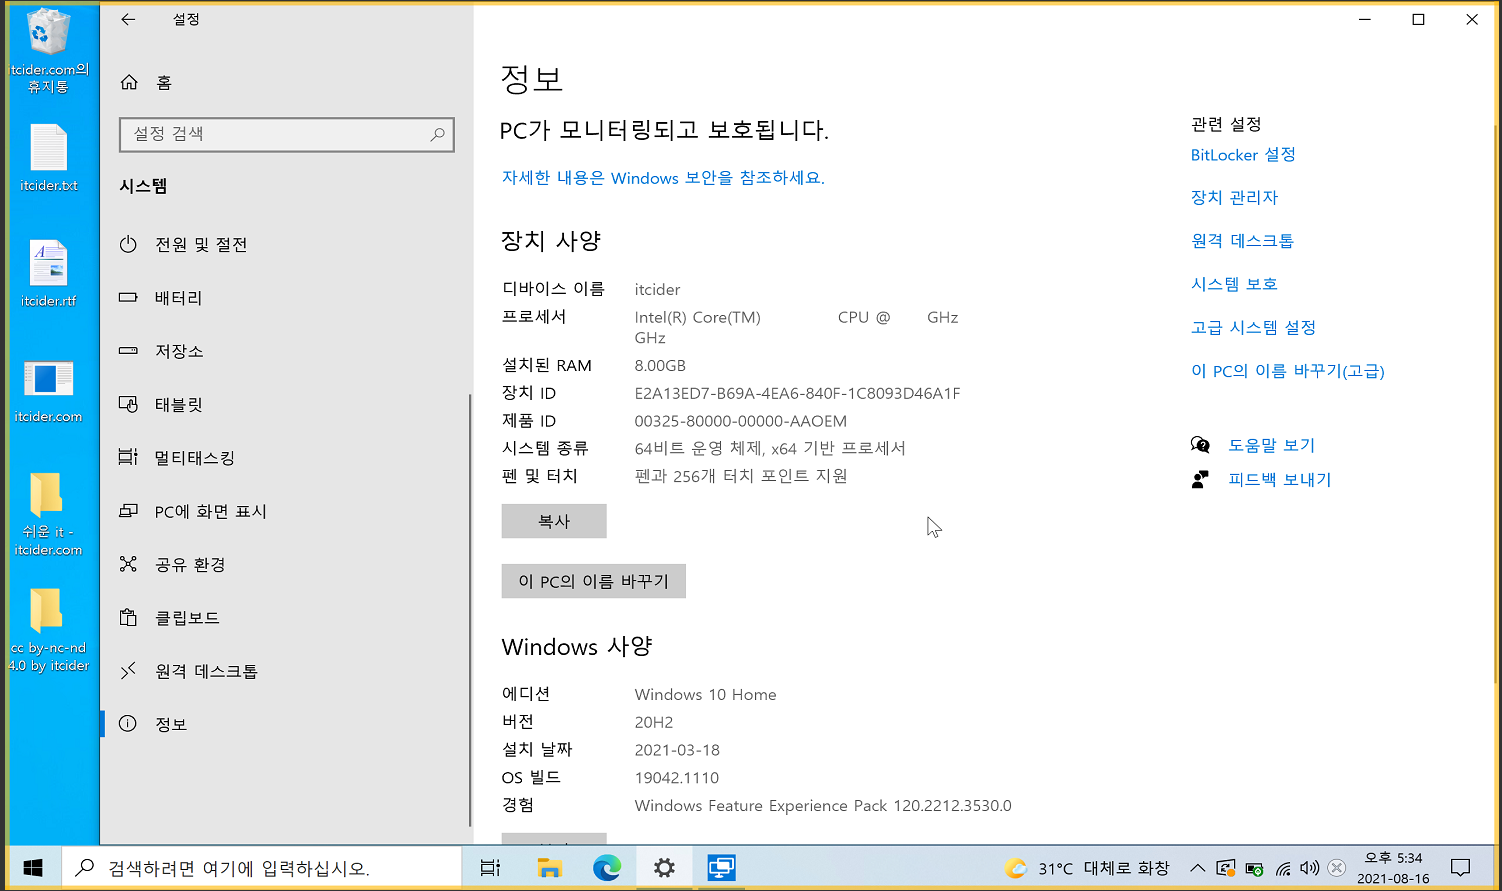Open the 원격 데스크톱 related settings link

[x=1242, y=241]
